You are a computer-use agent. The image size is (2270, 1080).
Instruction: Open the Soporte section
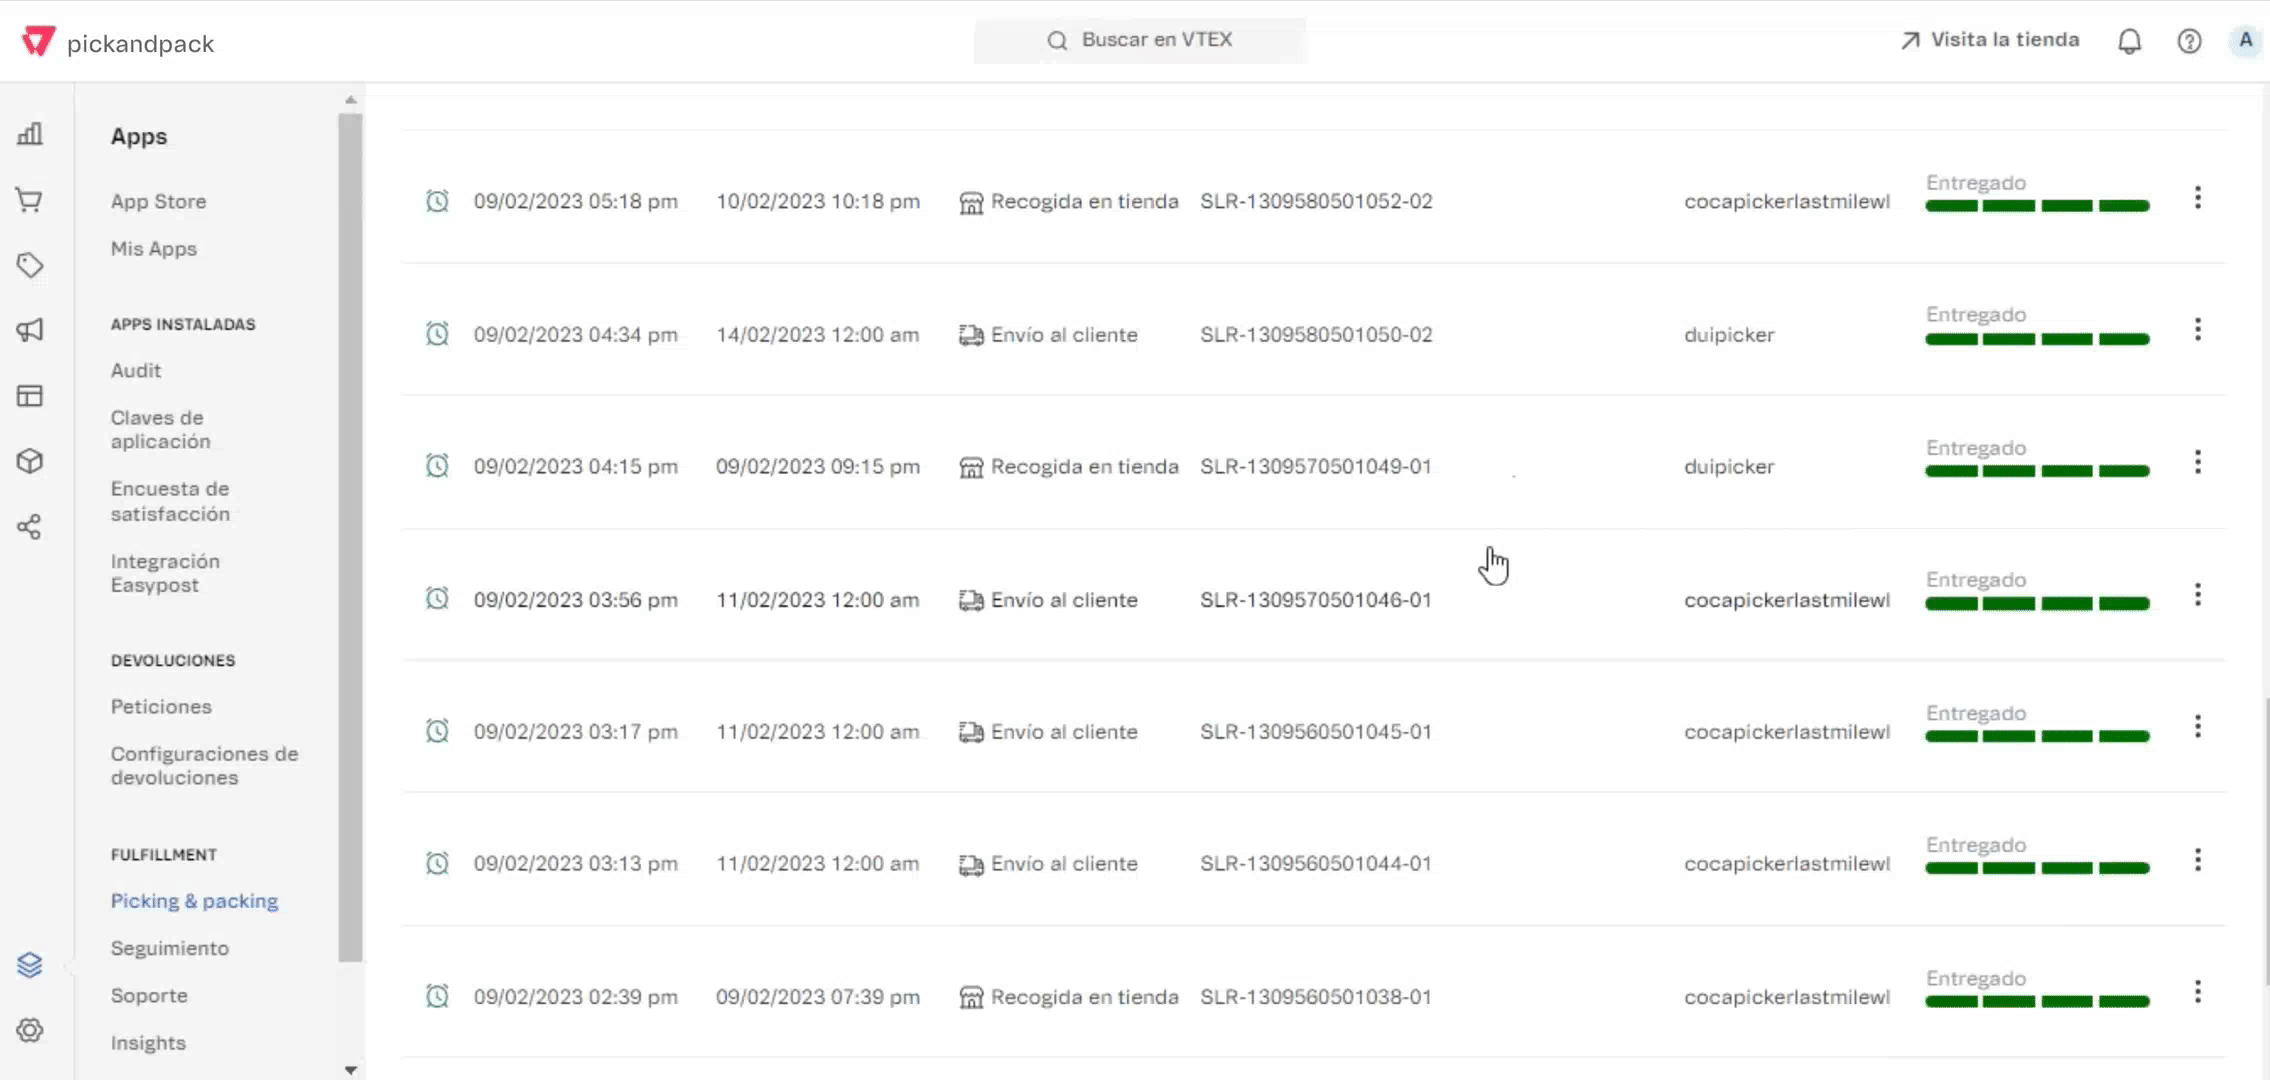click(x=148, y=995)
